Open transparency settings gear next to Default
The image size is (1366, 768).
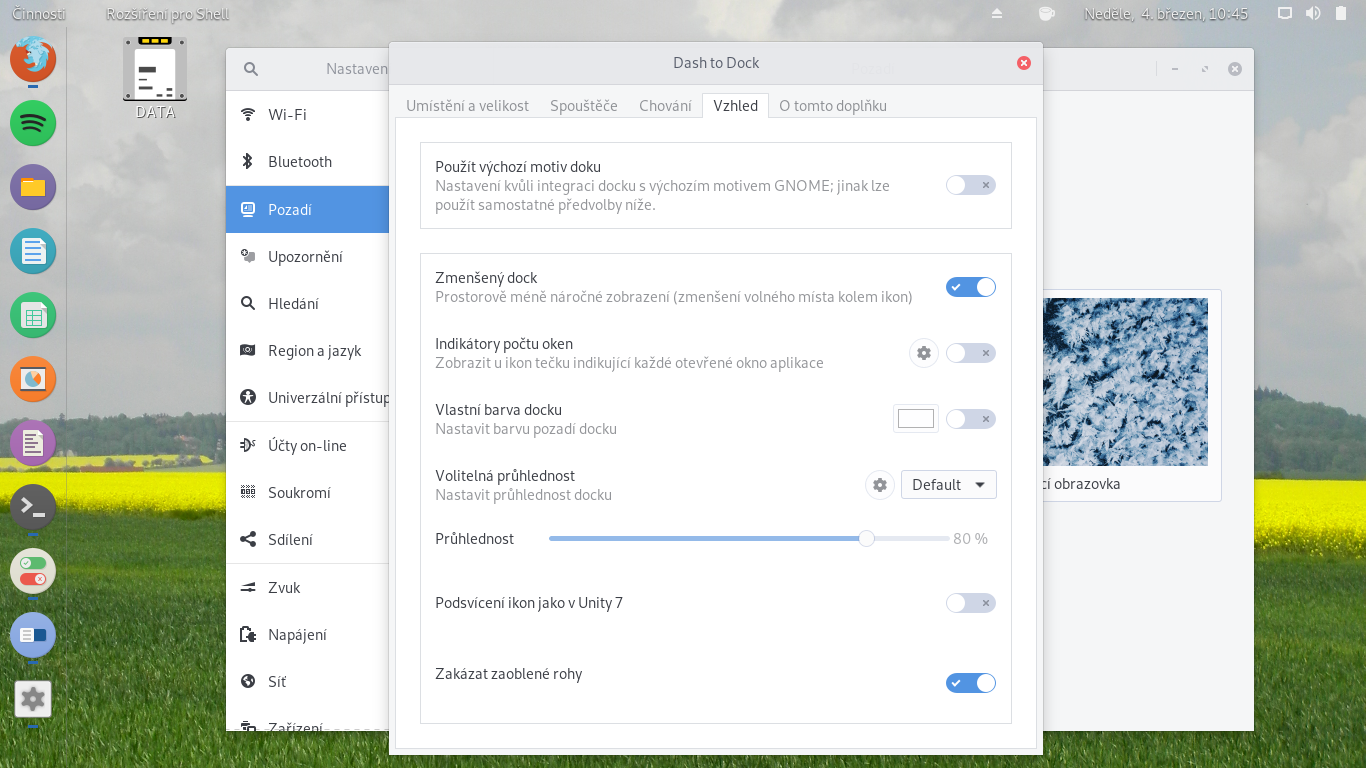880,485
